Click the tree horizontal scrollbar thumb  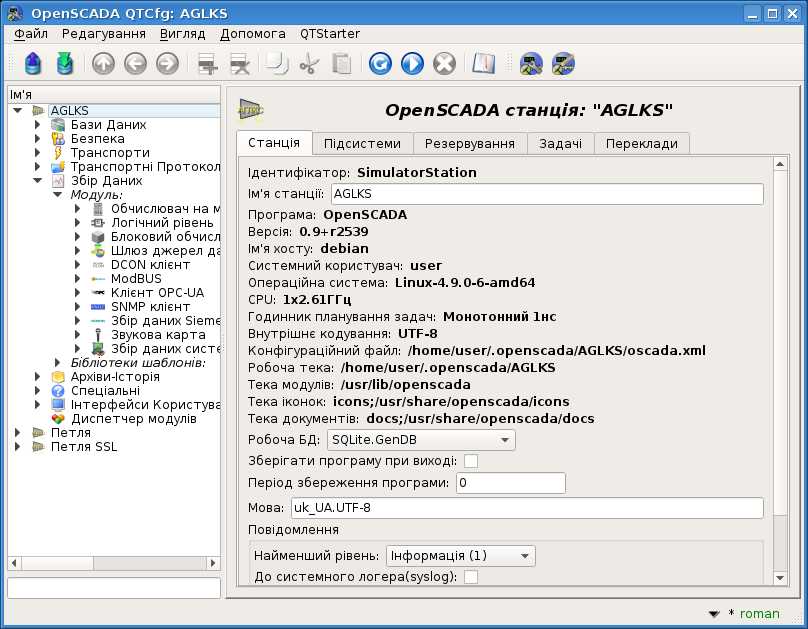coord(57,563)
